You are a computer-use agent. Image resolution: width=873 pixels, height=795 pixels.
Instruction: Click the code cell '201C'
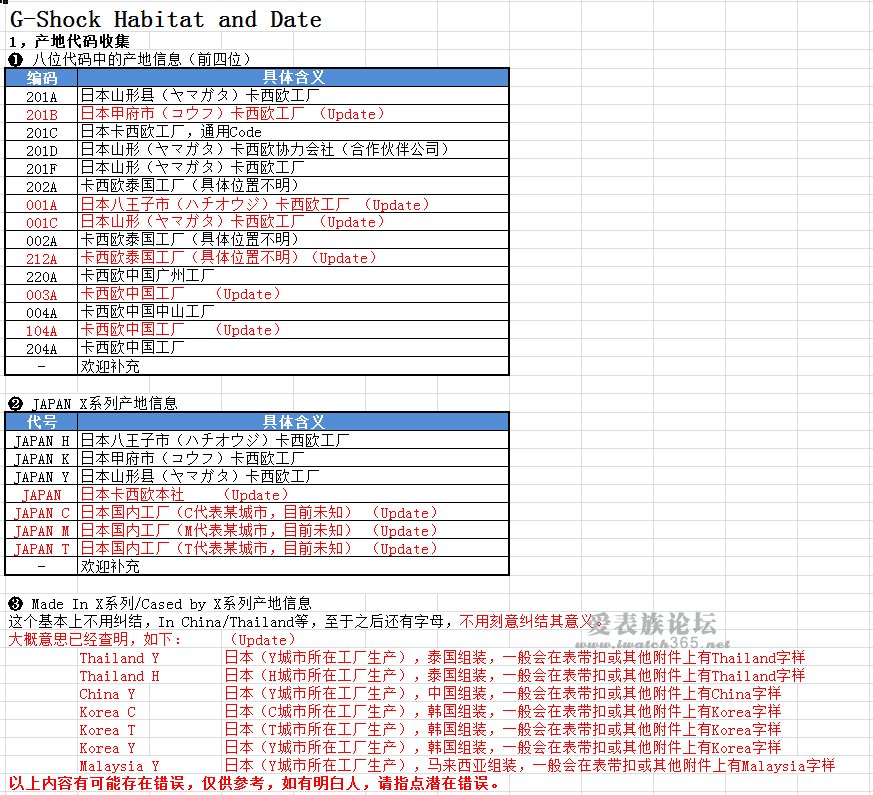[x=41, y=132]
